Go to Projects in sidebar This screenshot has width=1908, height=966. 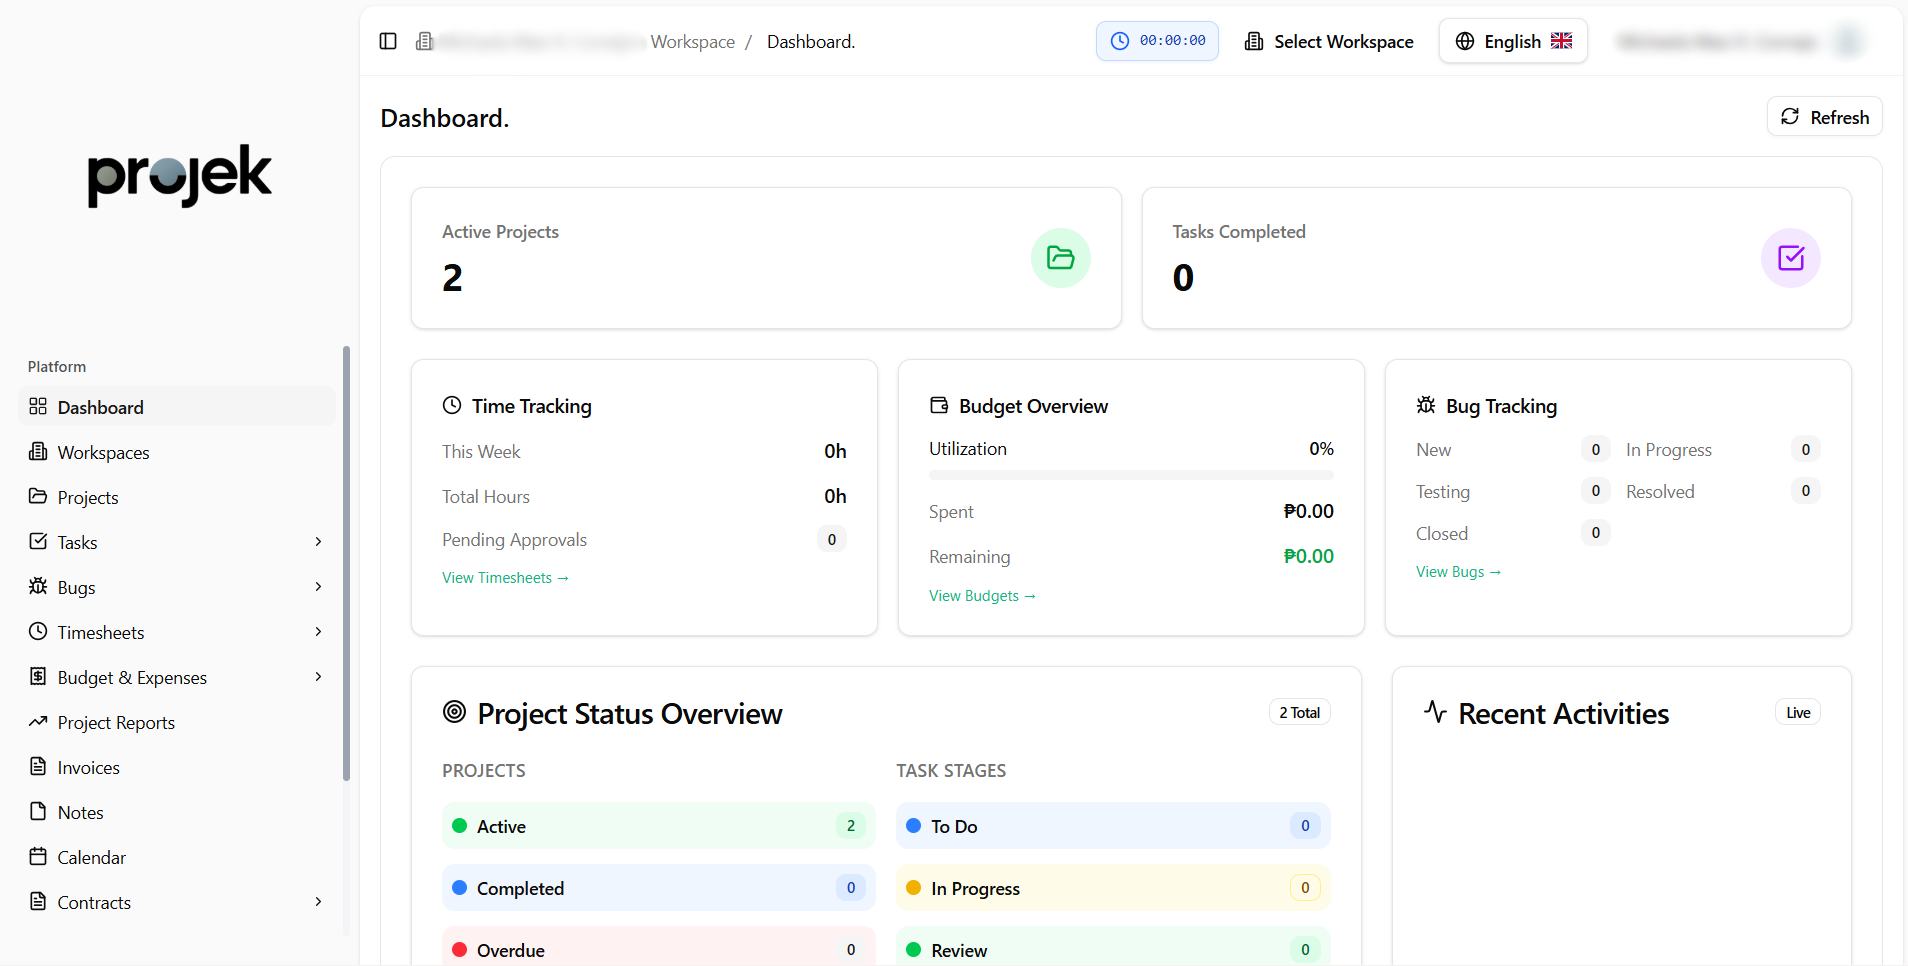(x=88, y=497)
